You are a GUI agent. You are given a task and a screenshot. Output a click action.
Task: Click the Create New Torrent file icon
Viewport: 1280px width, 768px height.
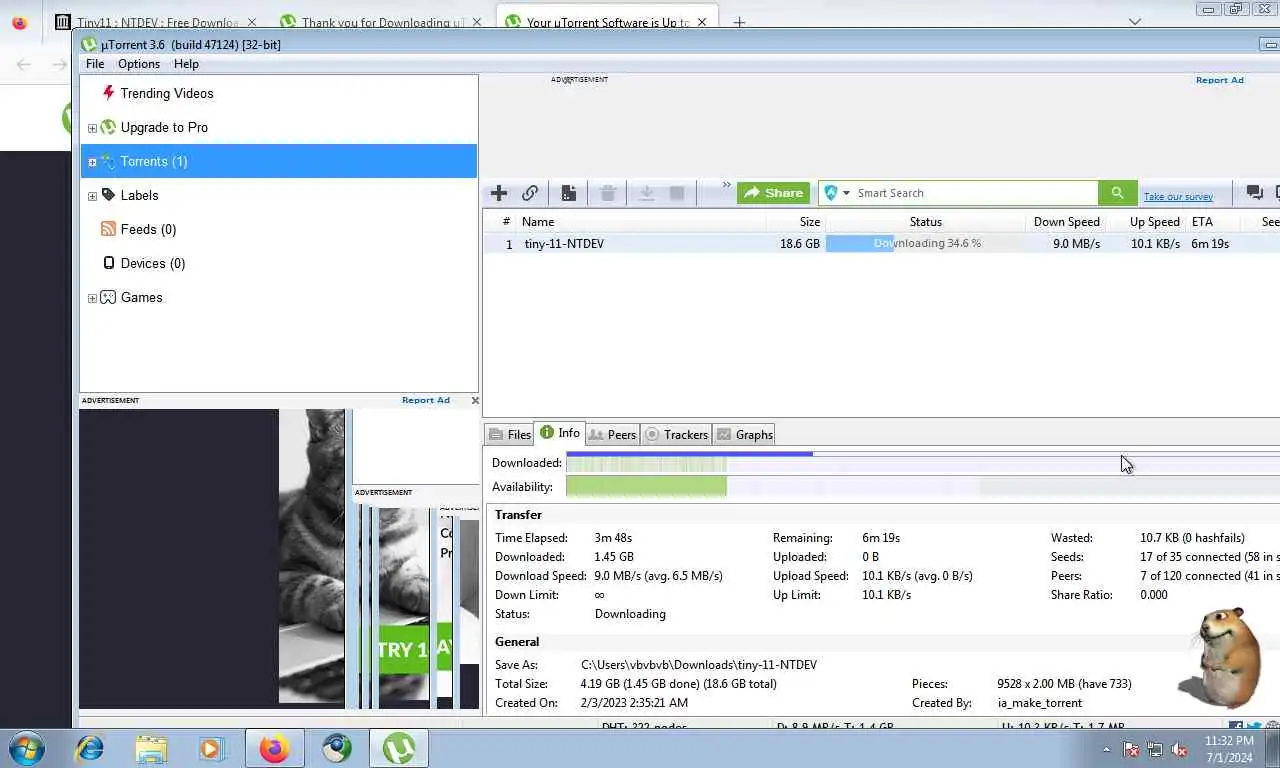point(569,193)
